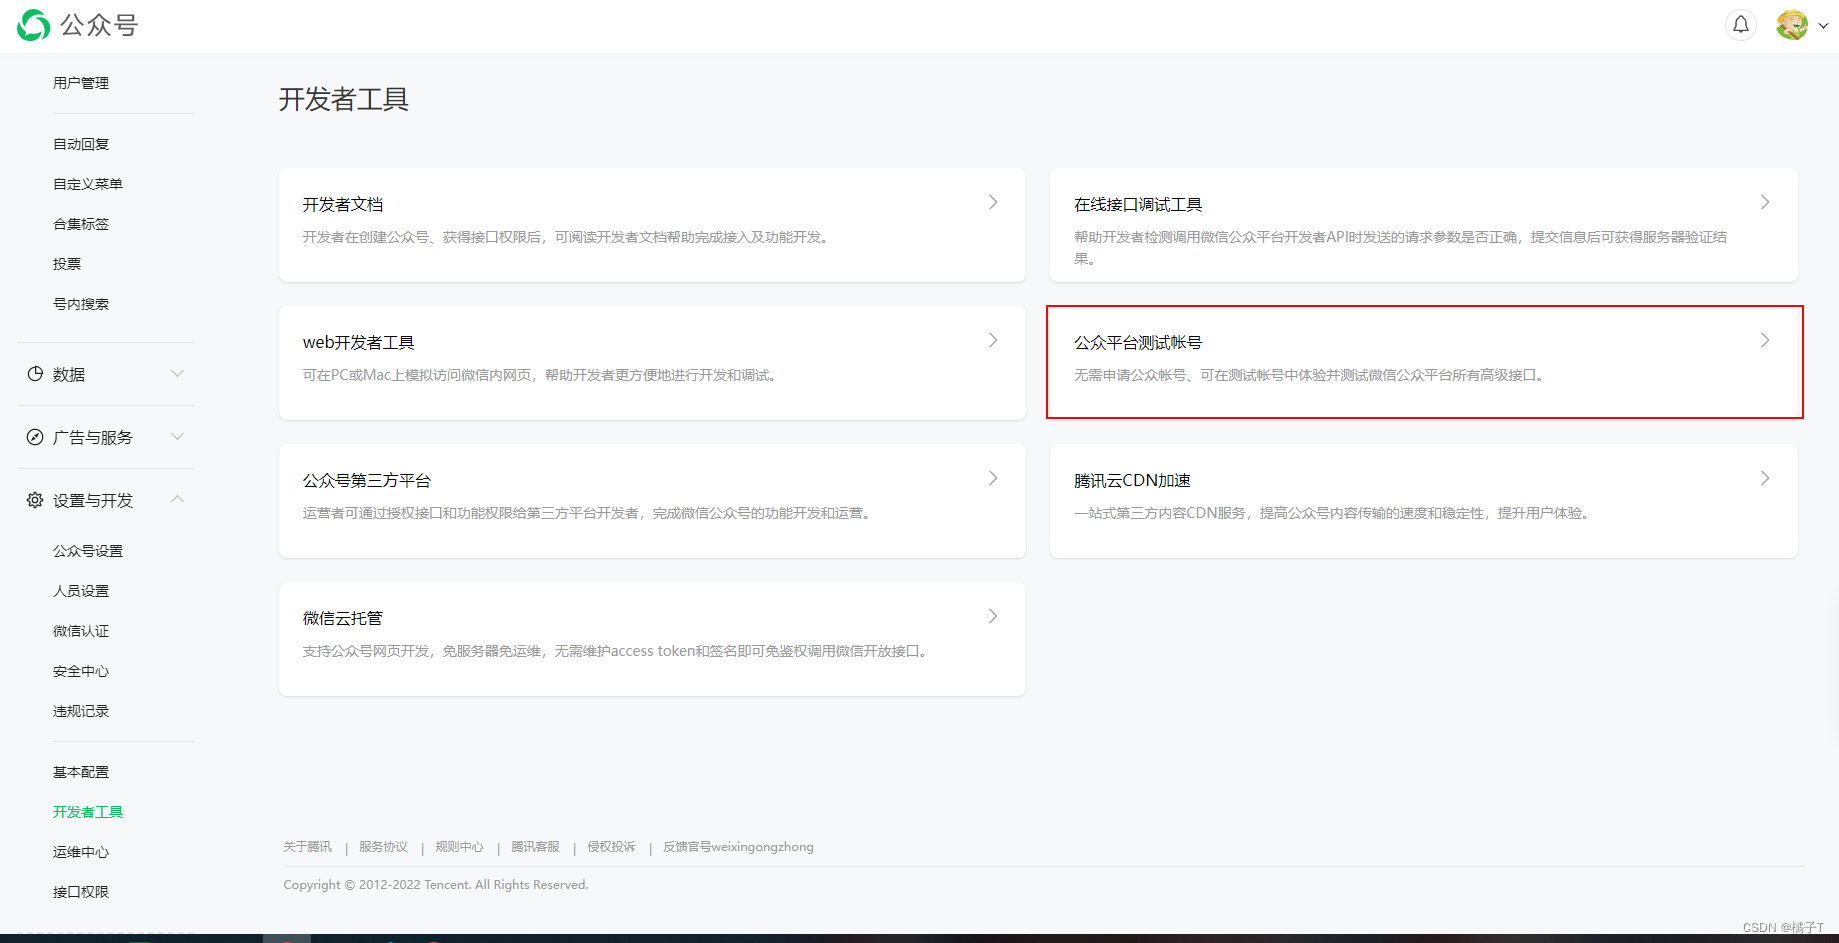Click the 设置与开发 section label
Image resolution: width=1839 pixels, height=943 pixels.
[x=93, y=500]
